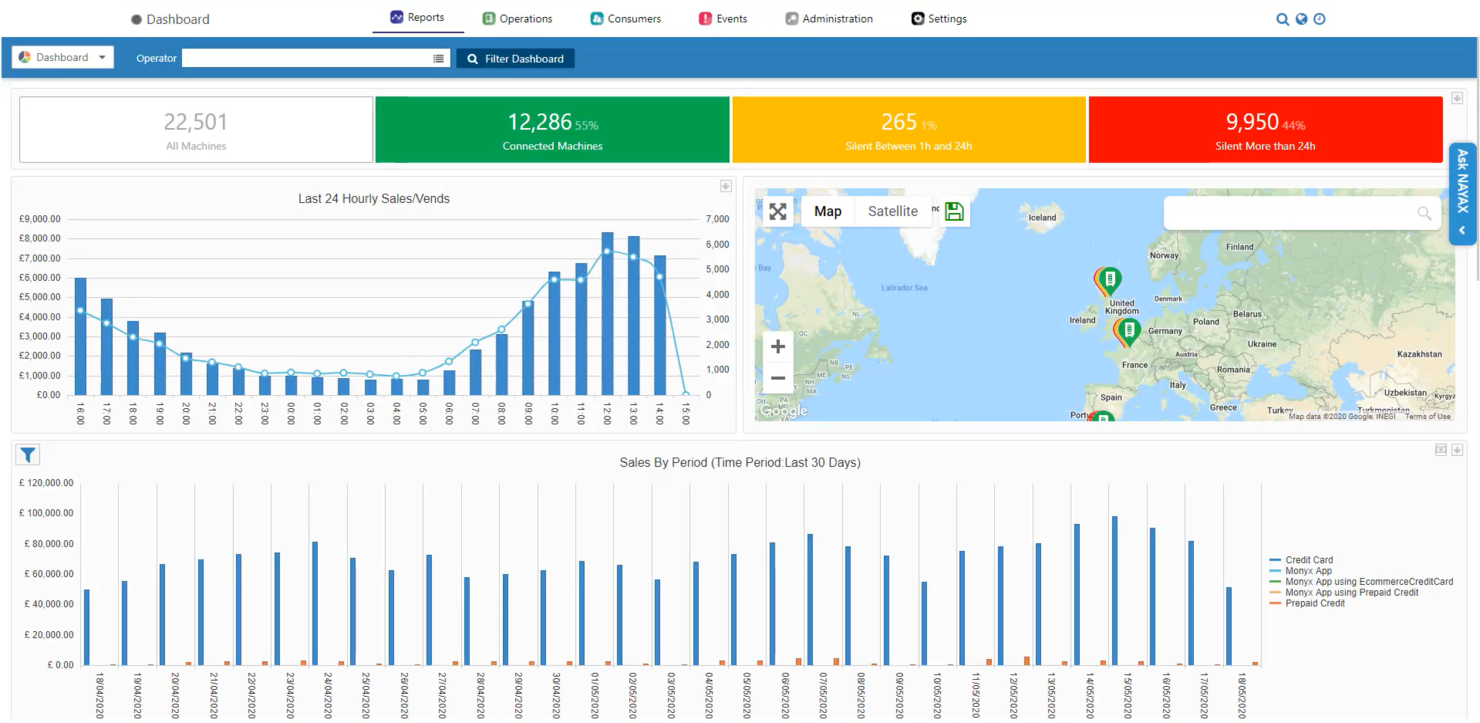
Task: Switch the map to Satellite view
Action: pos(892,211)
